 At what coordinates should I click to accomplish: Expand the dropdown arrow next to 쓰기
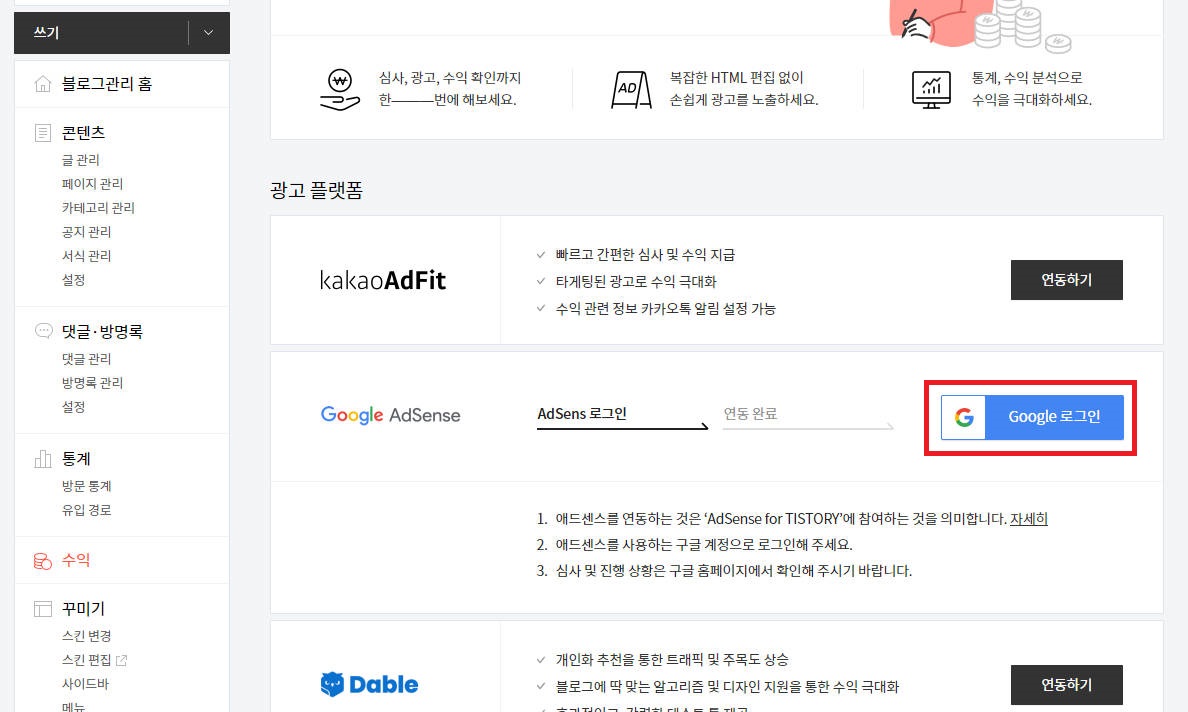(209, 33)
